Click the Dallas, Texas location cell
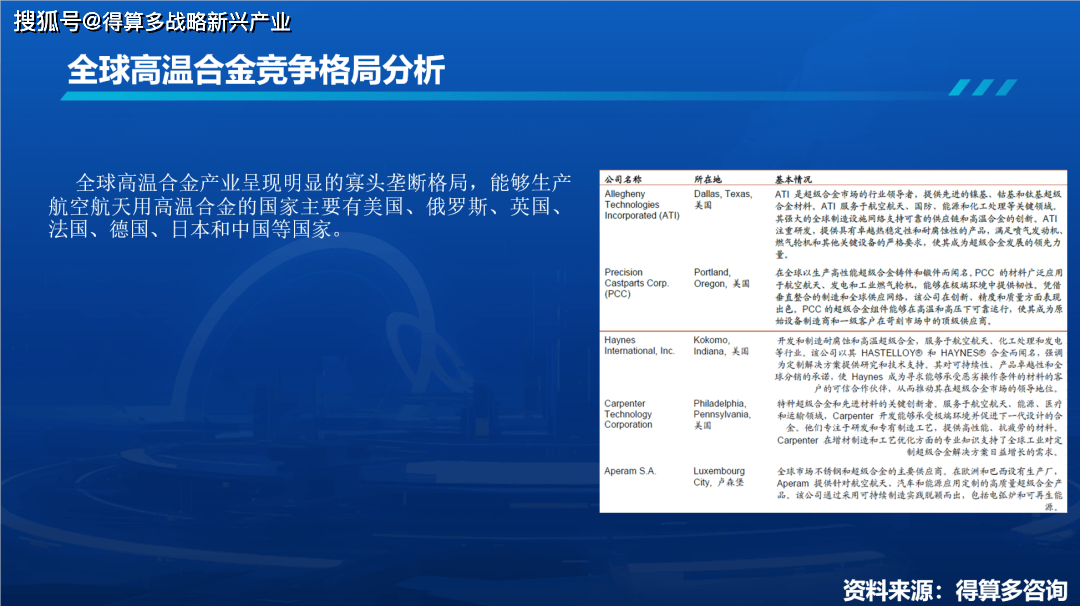 pos(723,200)
